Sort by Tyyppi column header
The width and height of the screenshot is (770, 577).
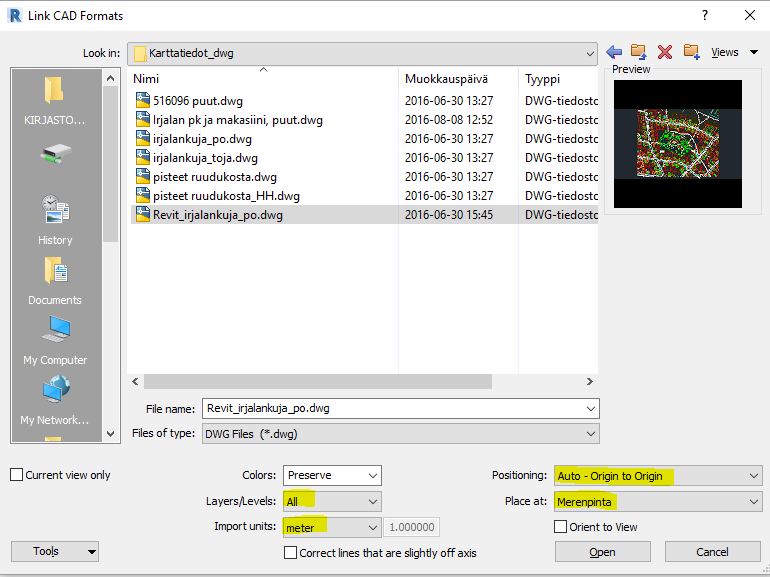(559, 79)
